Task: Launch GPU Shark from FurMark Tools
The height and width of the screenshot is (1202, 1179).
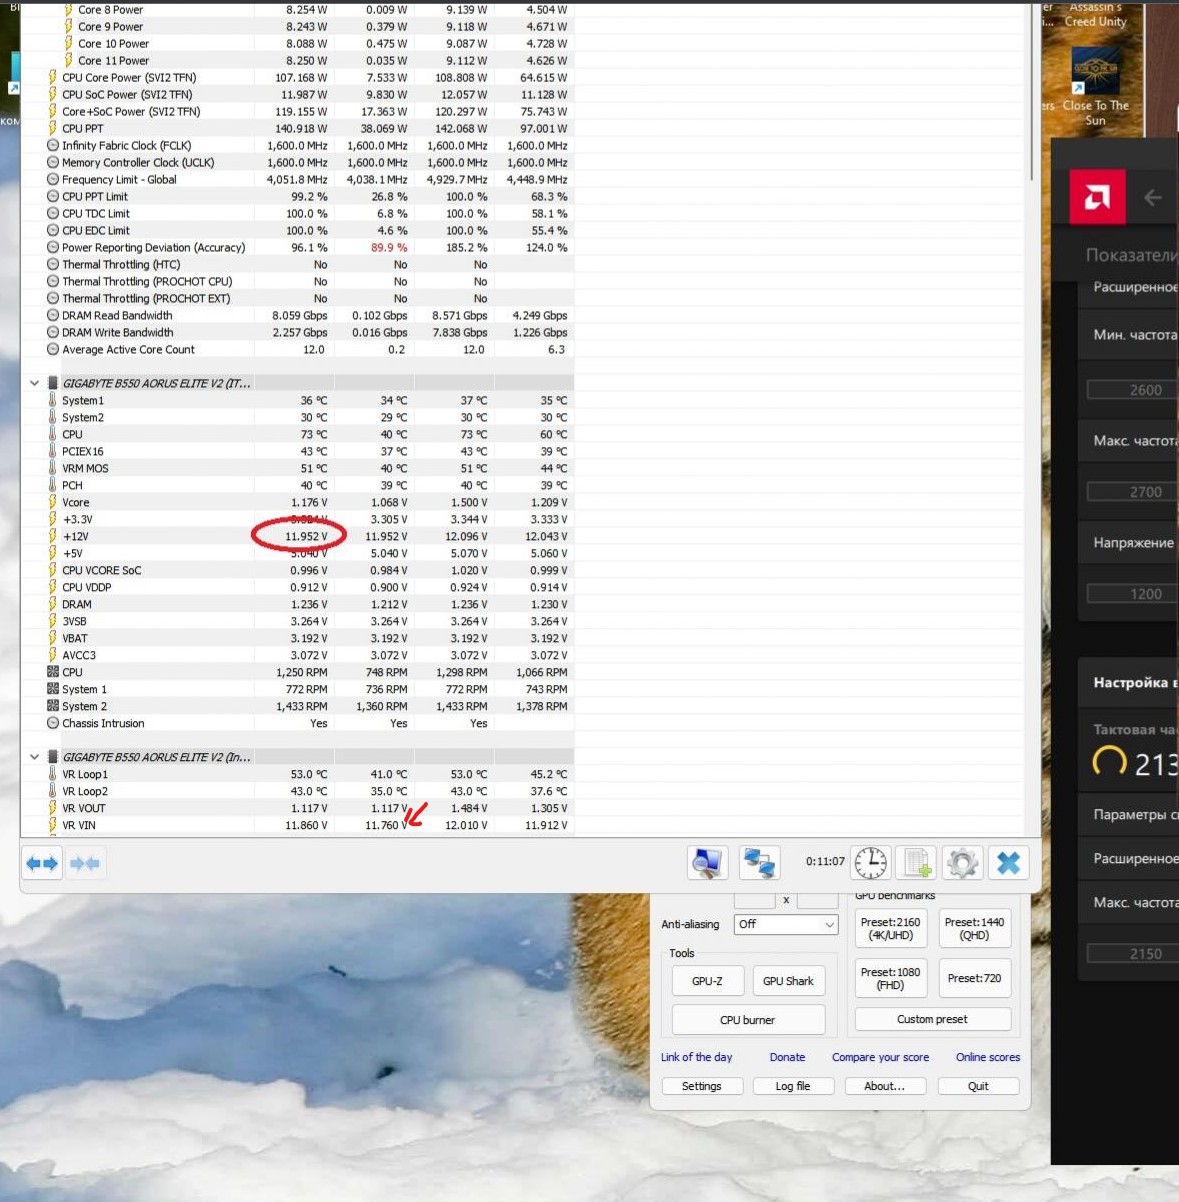Action: tap(788, 981)
